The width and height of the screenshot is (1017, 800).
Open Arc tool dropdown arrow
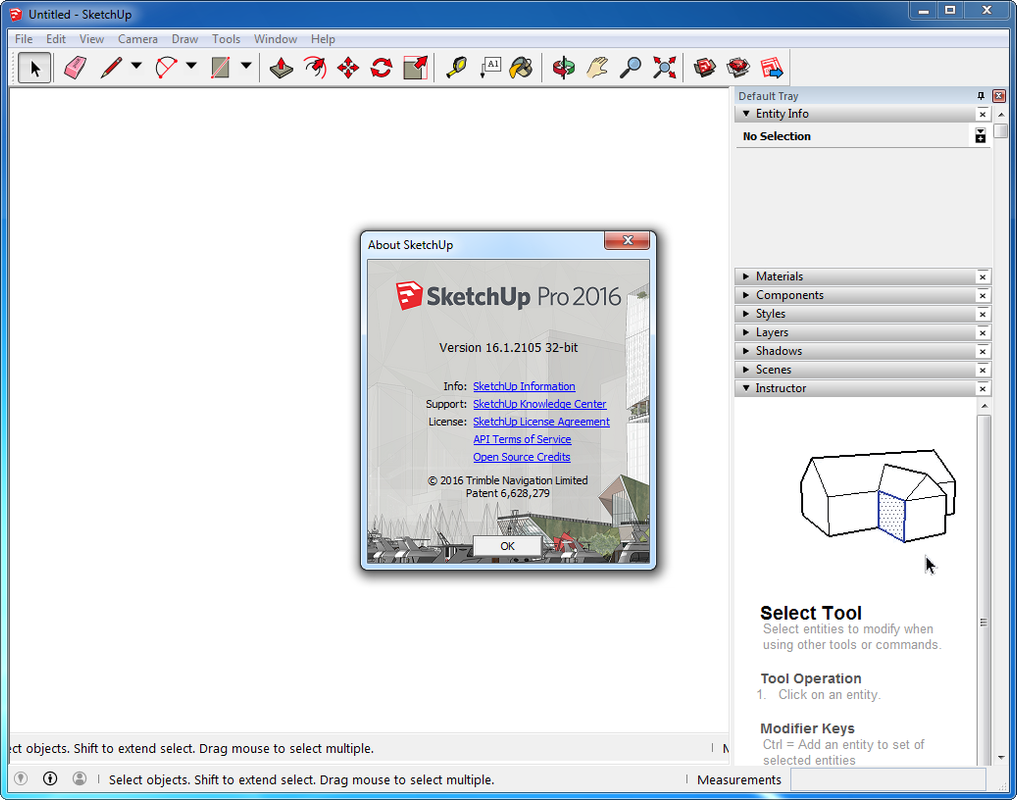(191, 65)
